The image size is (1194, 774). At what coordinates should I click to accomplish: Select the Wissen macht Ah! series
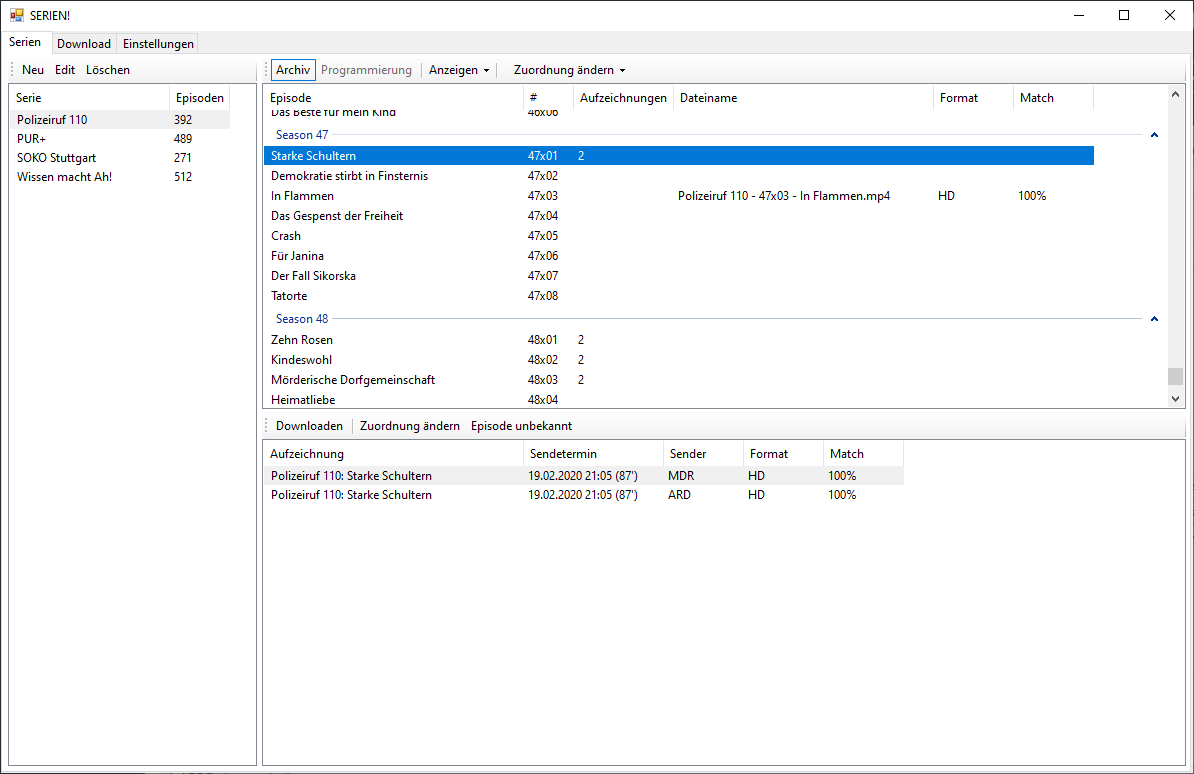click(64, 177)
